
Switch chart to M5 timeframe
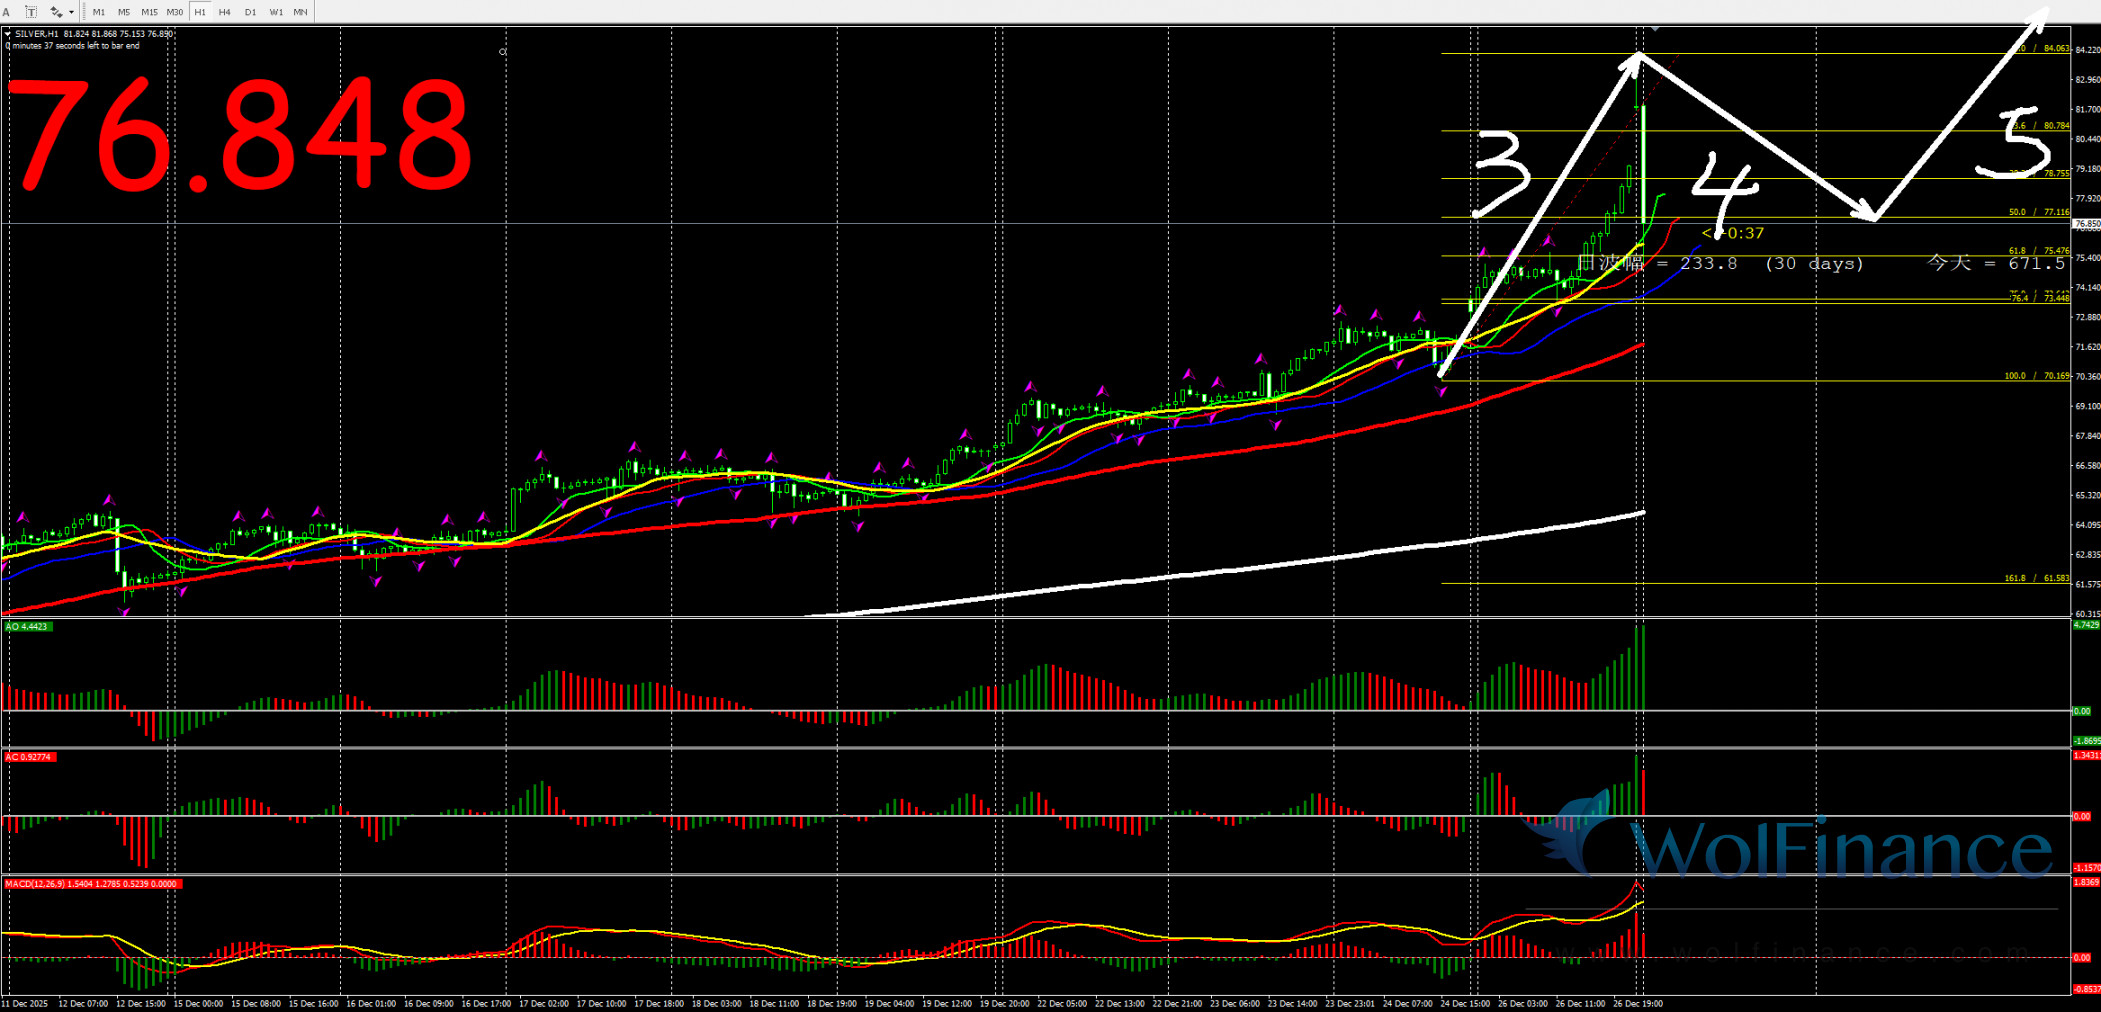[123, 12]
